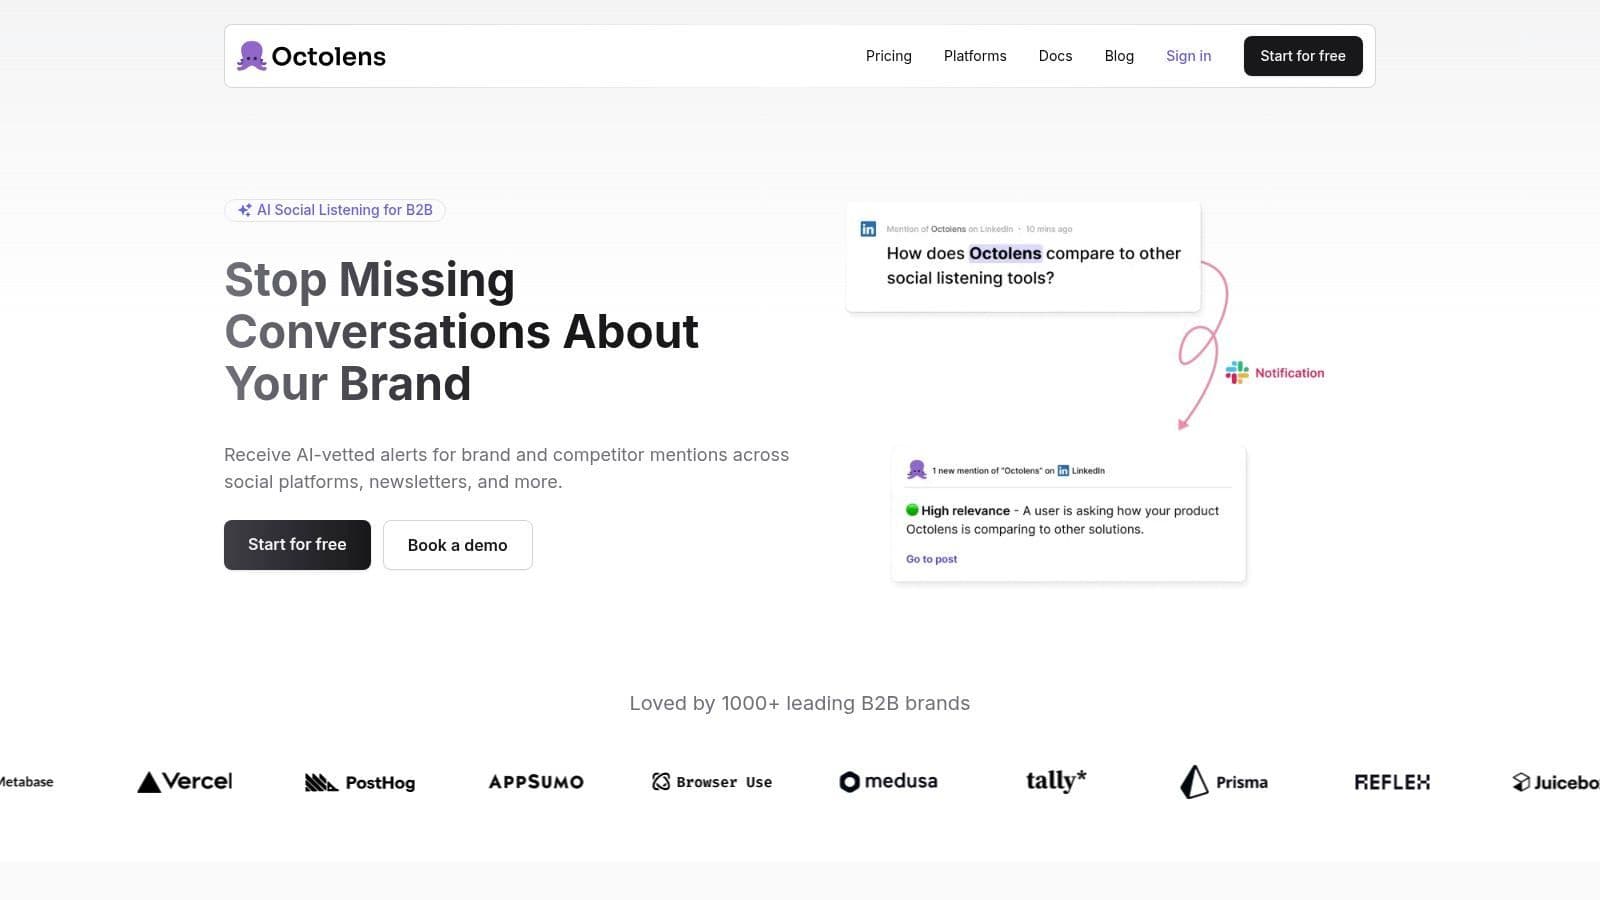
Task: Select the LinkedIn icon on the mention card
Action: point(867,228)
